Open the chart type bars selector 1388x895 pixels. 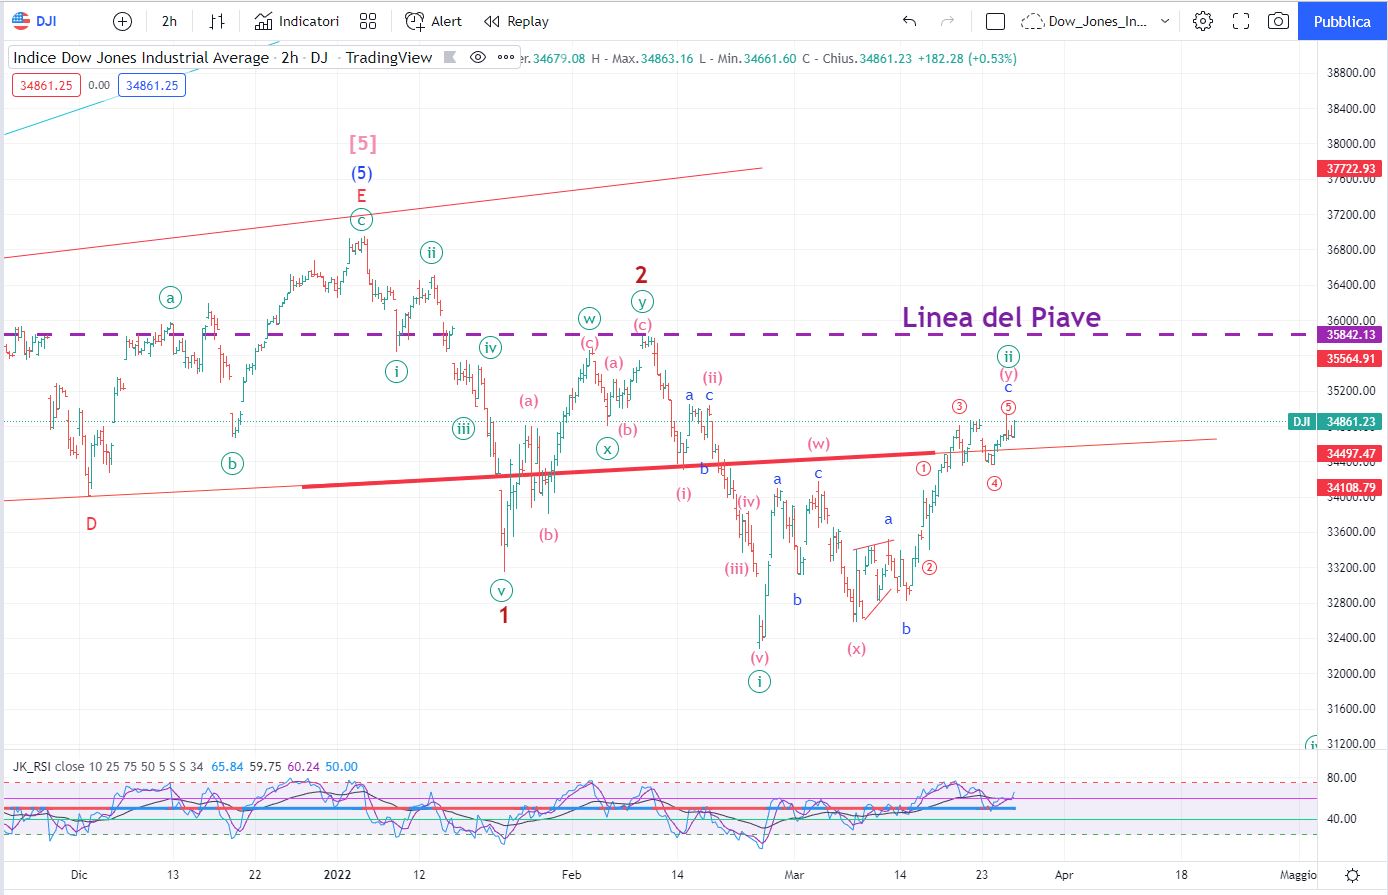[216, 21]
